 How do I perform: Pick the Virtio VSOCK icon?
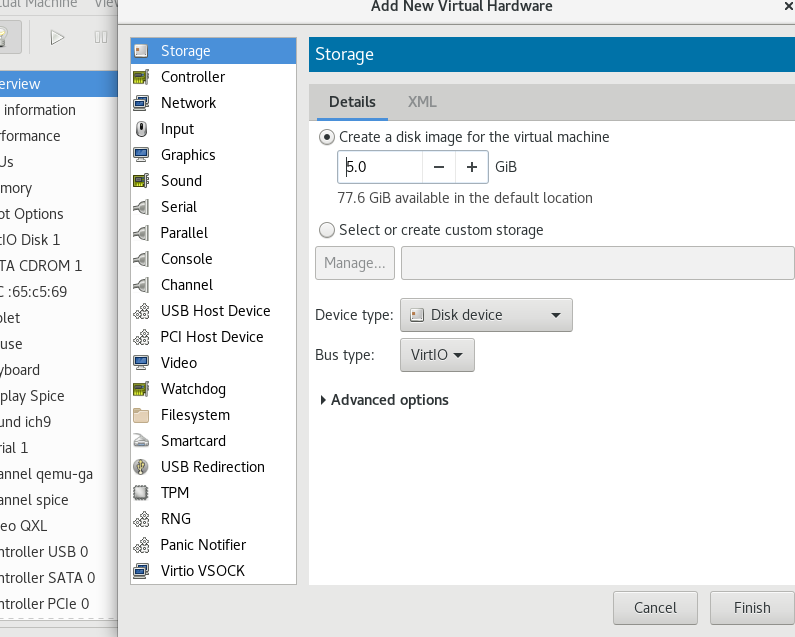(141, 571)
